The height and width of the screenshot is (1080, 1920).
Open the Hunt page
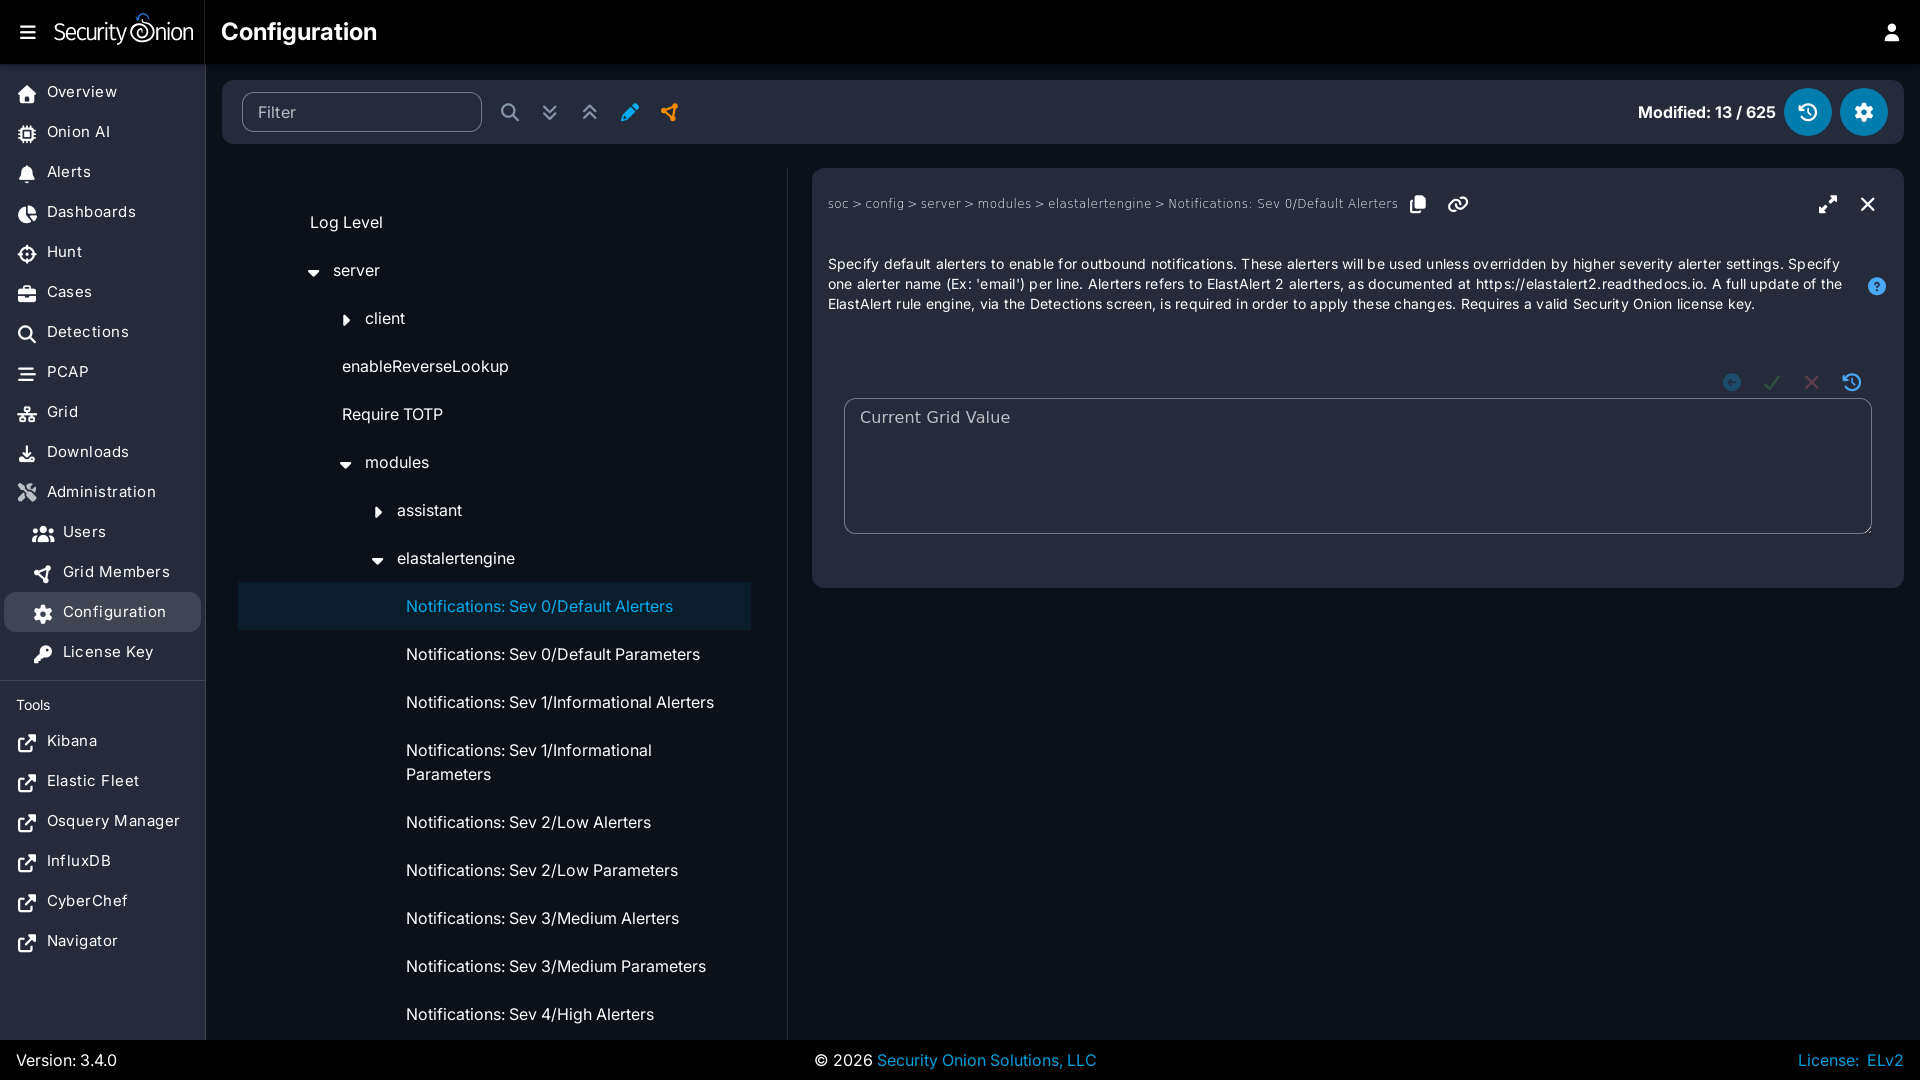point(102,252)
